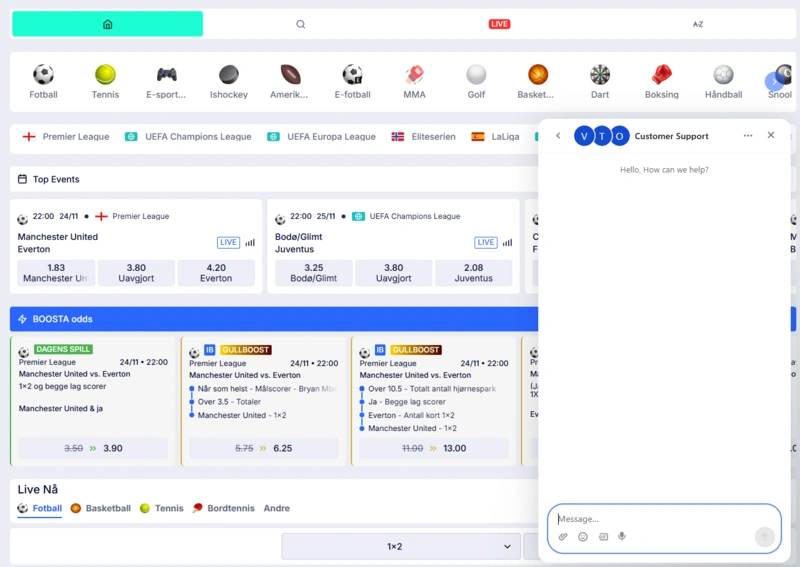Click the chat Message input field
800x567 pixels.
coord(650,519)
